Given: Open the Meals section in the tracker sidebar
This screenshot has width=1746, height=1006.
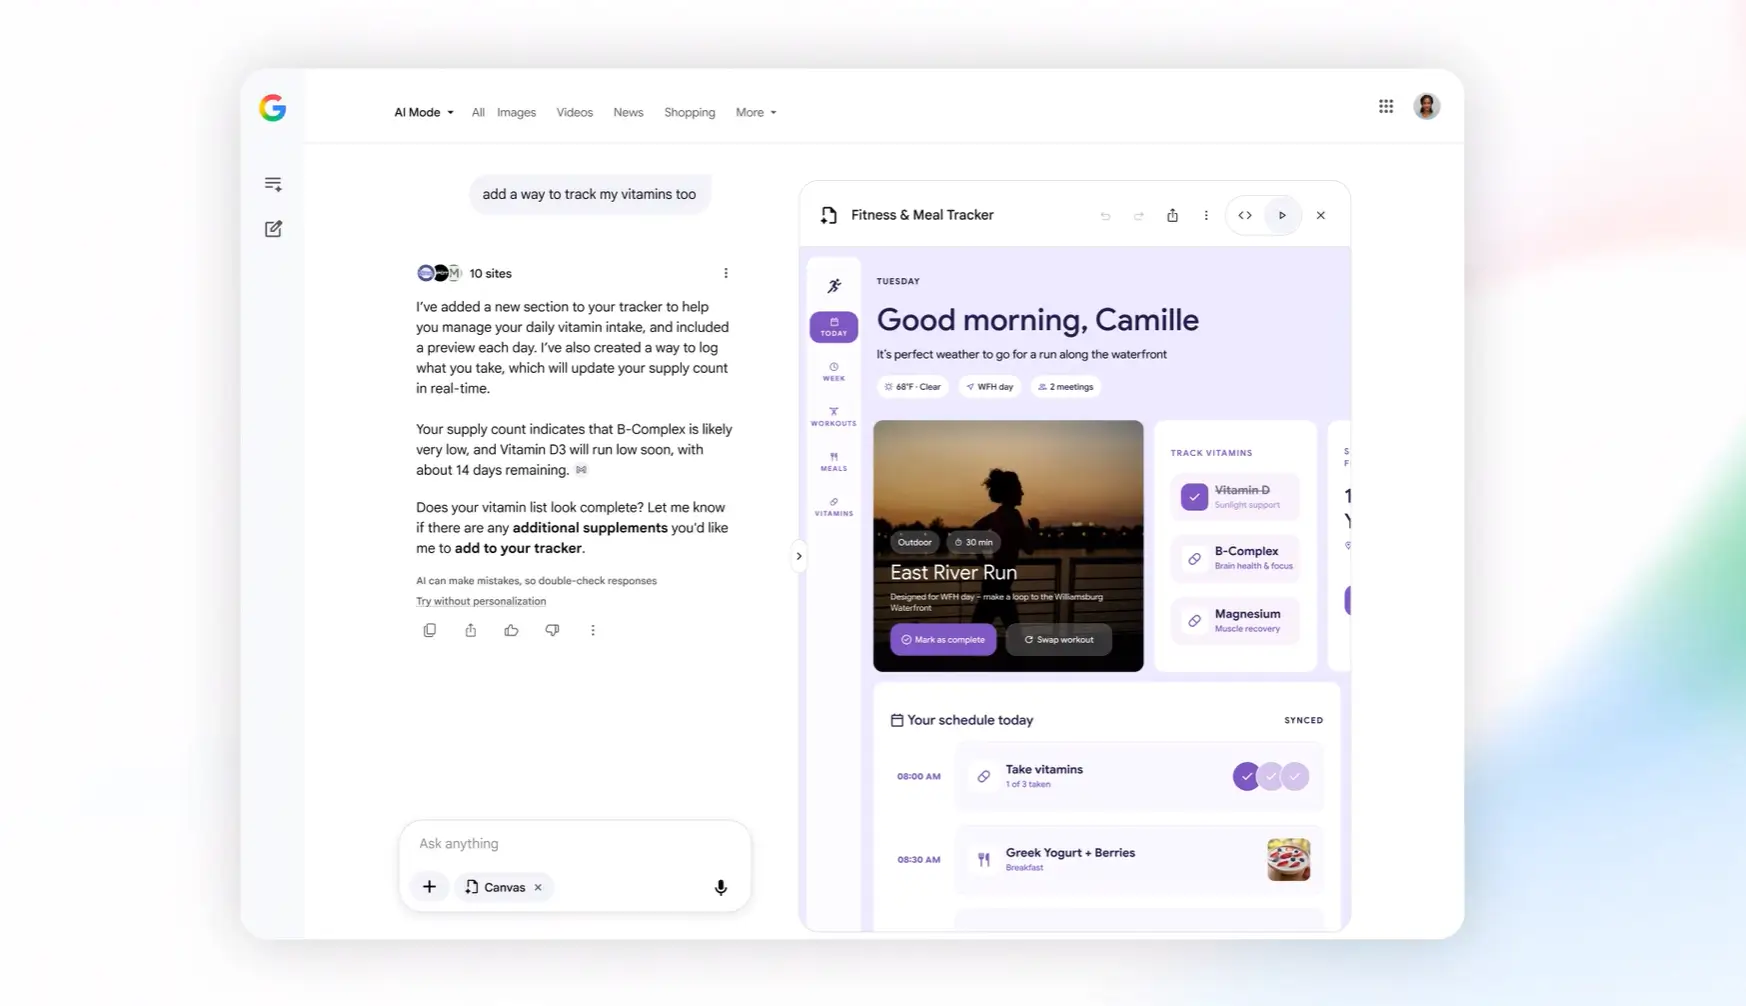Looking at the screenshot, I should click(834, 462).
